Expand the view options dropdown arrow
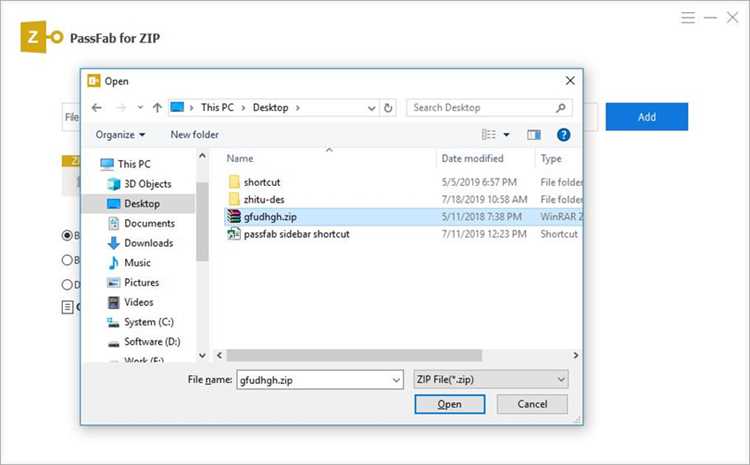This screenshot has width=750, height=465. click(x=507, y=135)
